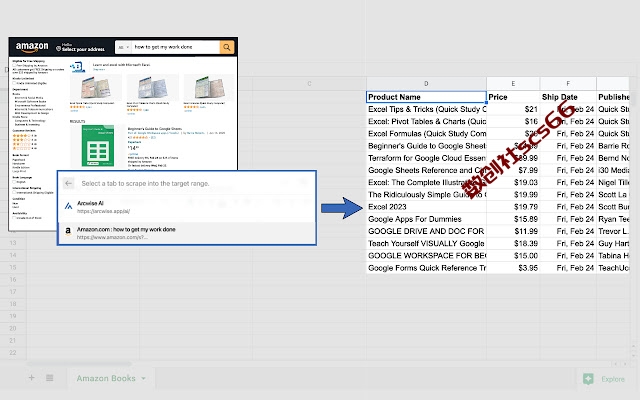Click the first sponsored study guide thumbnail on Amazon

tap(96, 87)
